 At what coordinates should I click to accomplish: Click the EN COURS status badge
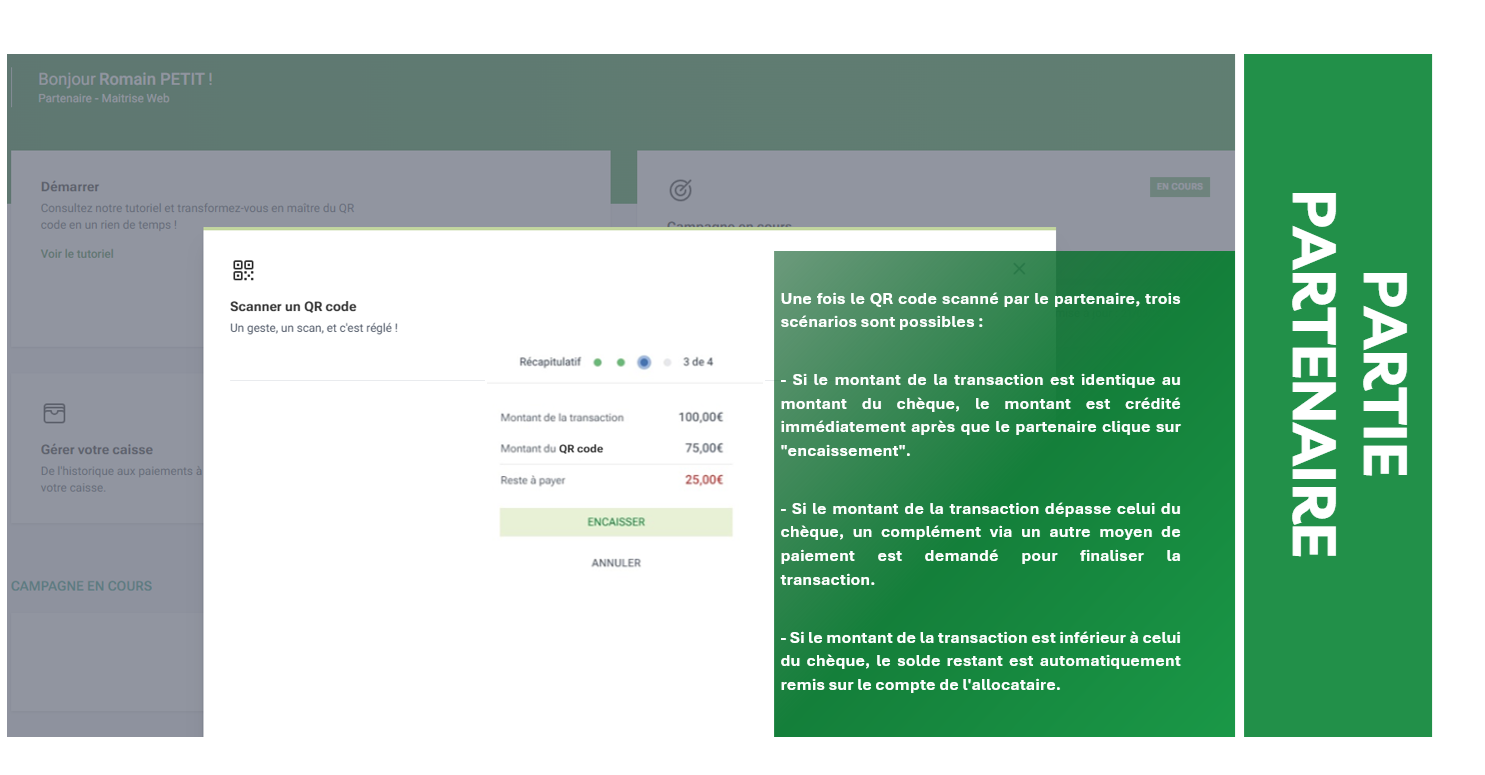point(1179,187)
